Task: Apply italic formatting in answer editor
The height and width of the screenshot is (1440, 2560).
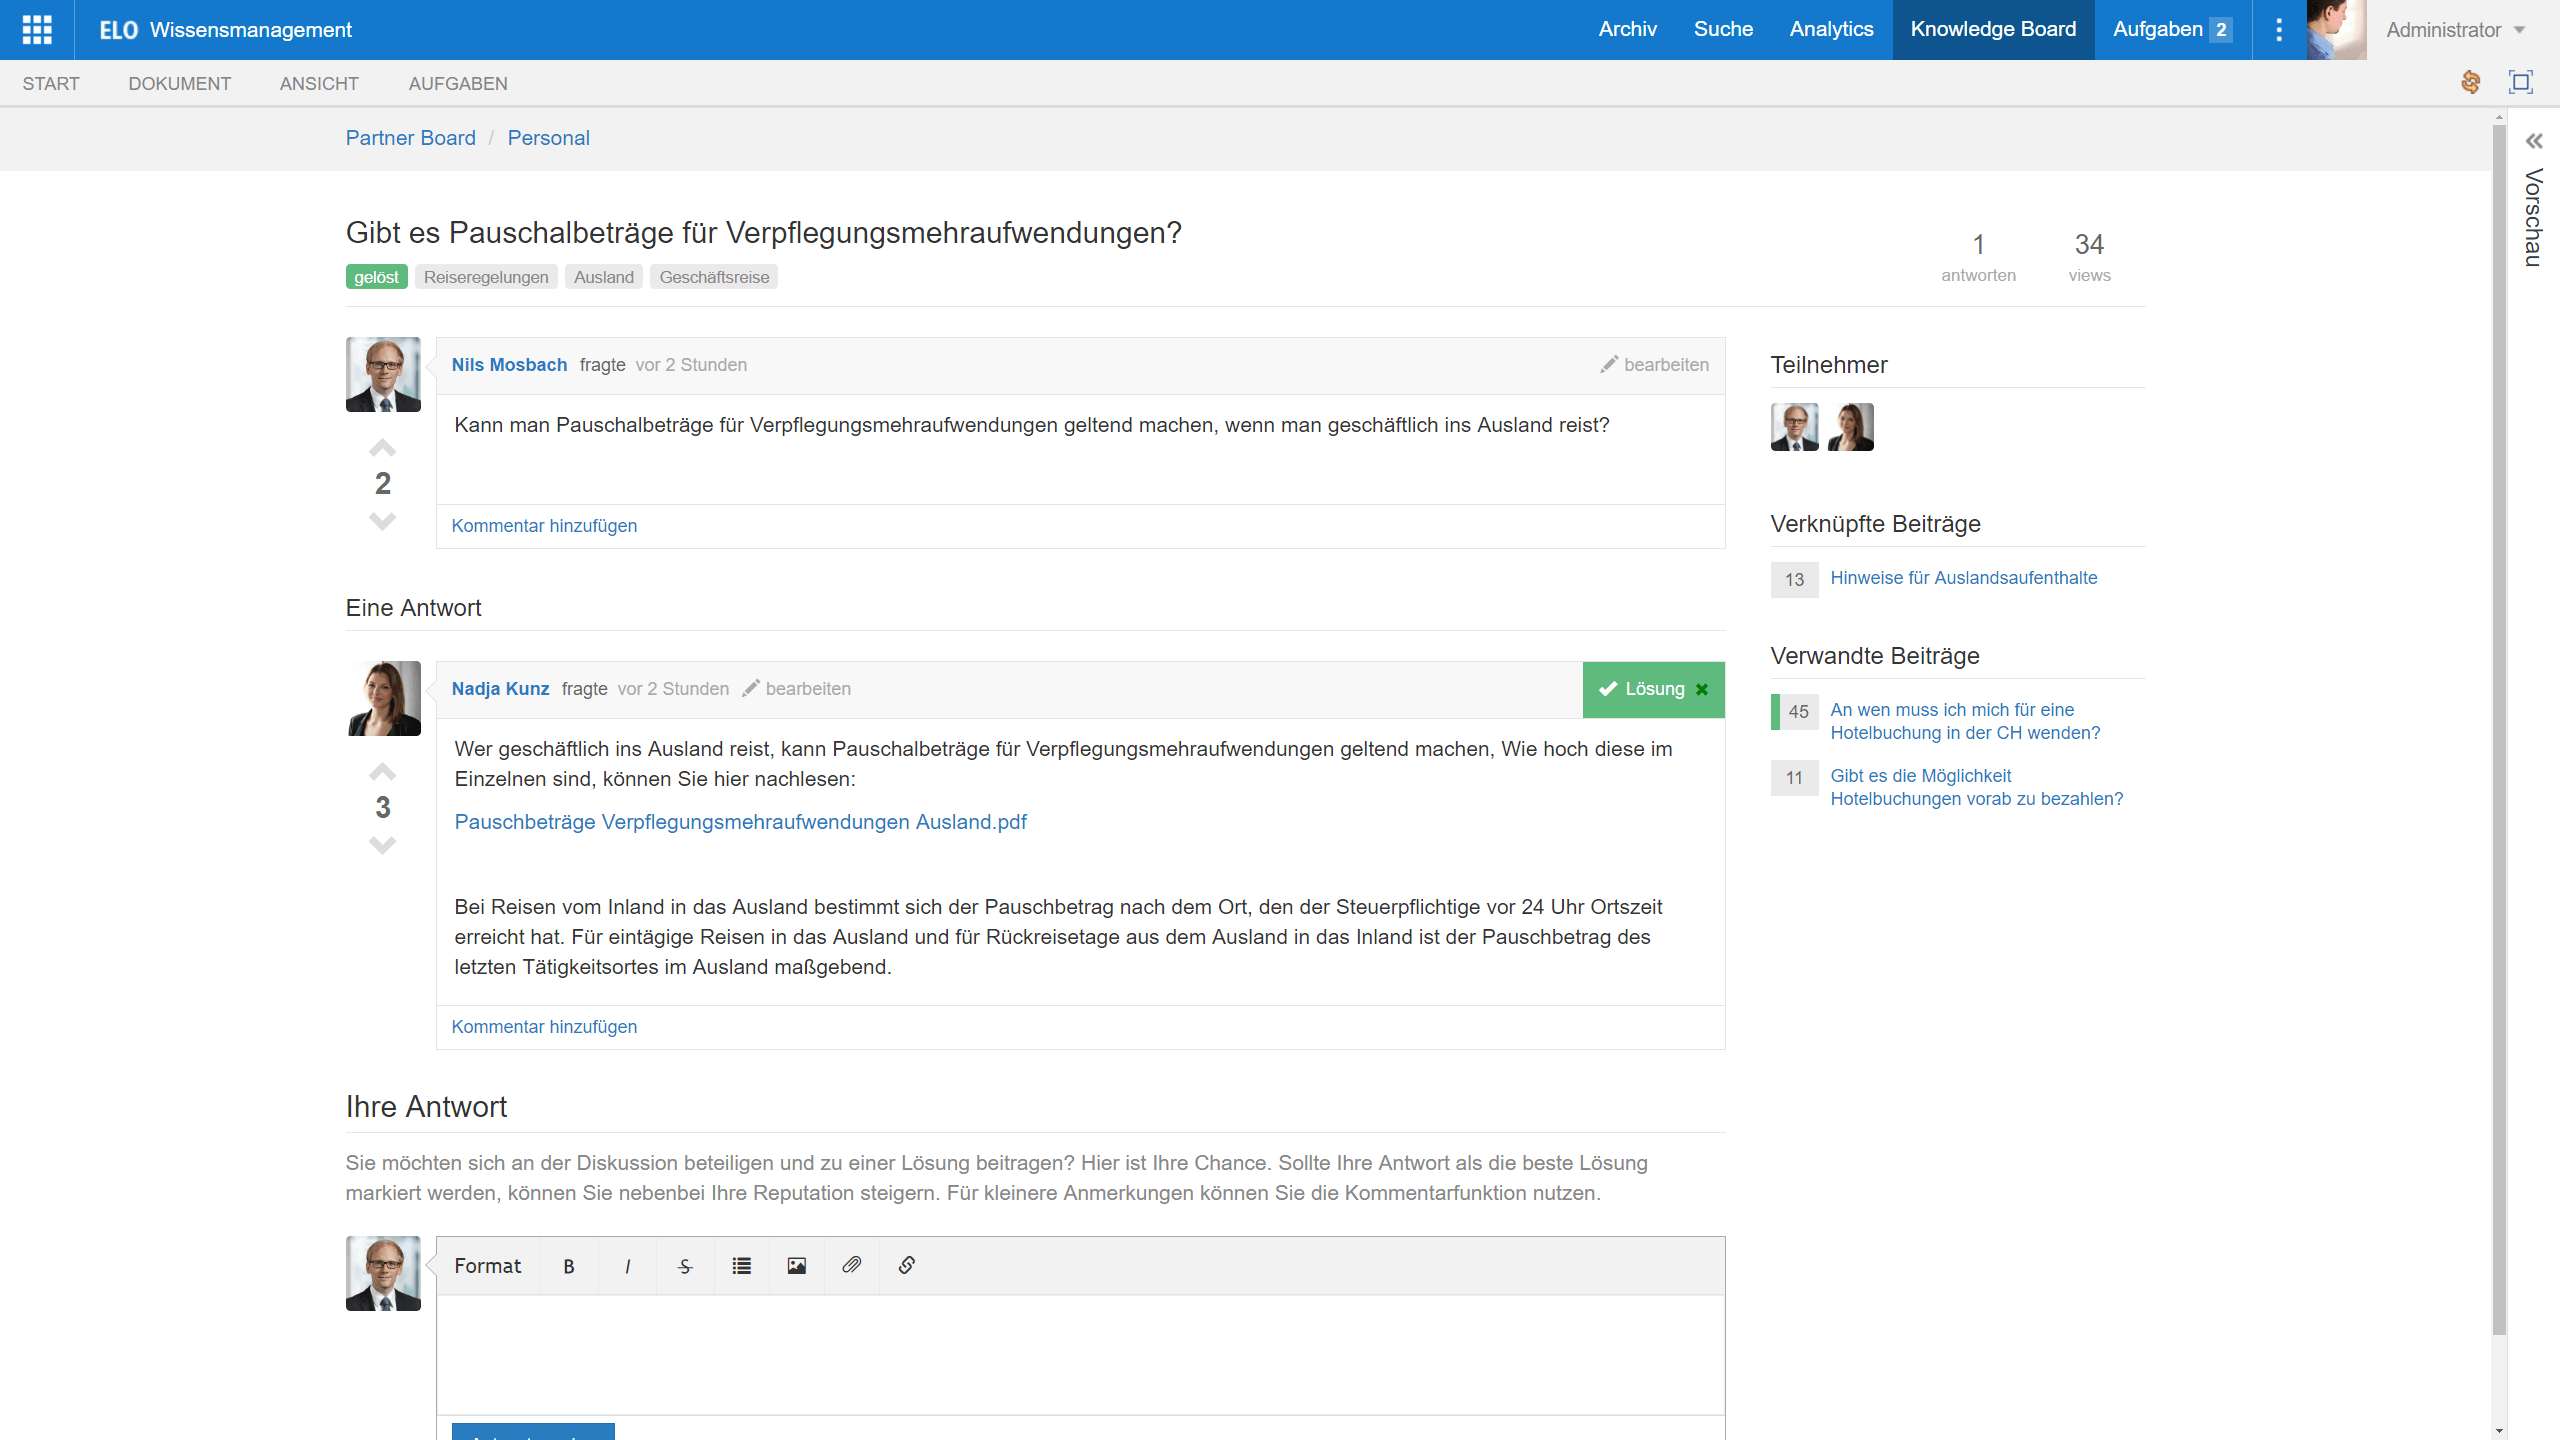Action: 627,1266
